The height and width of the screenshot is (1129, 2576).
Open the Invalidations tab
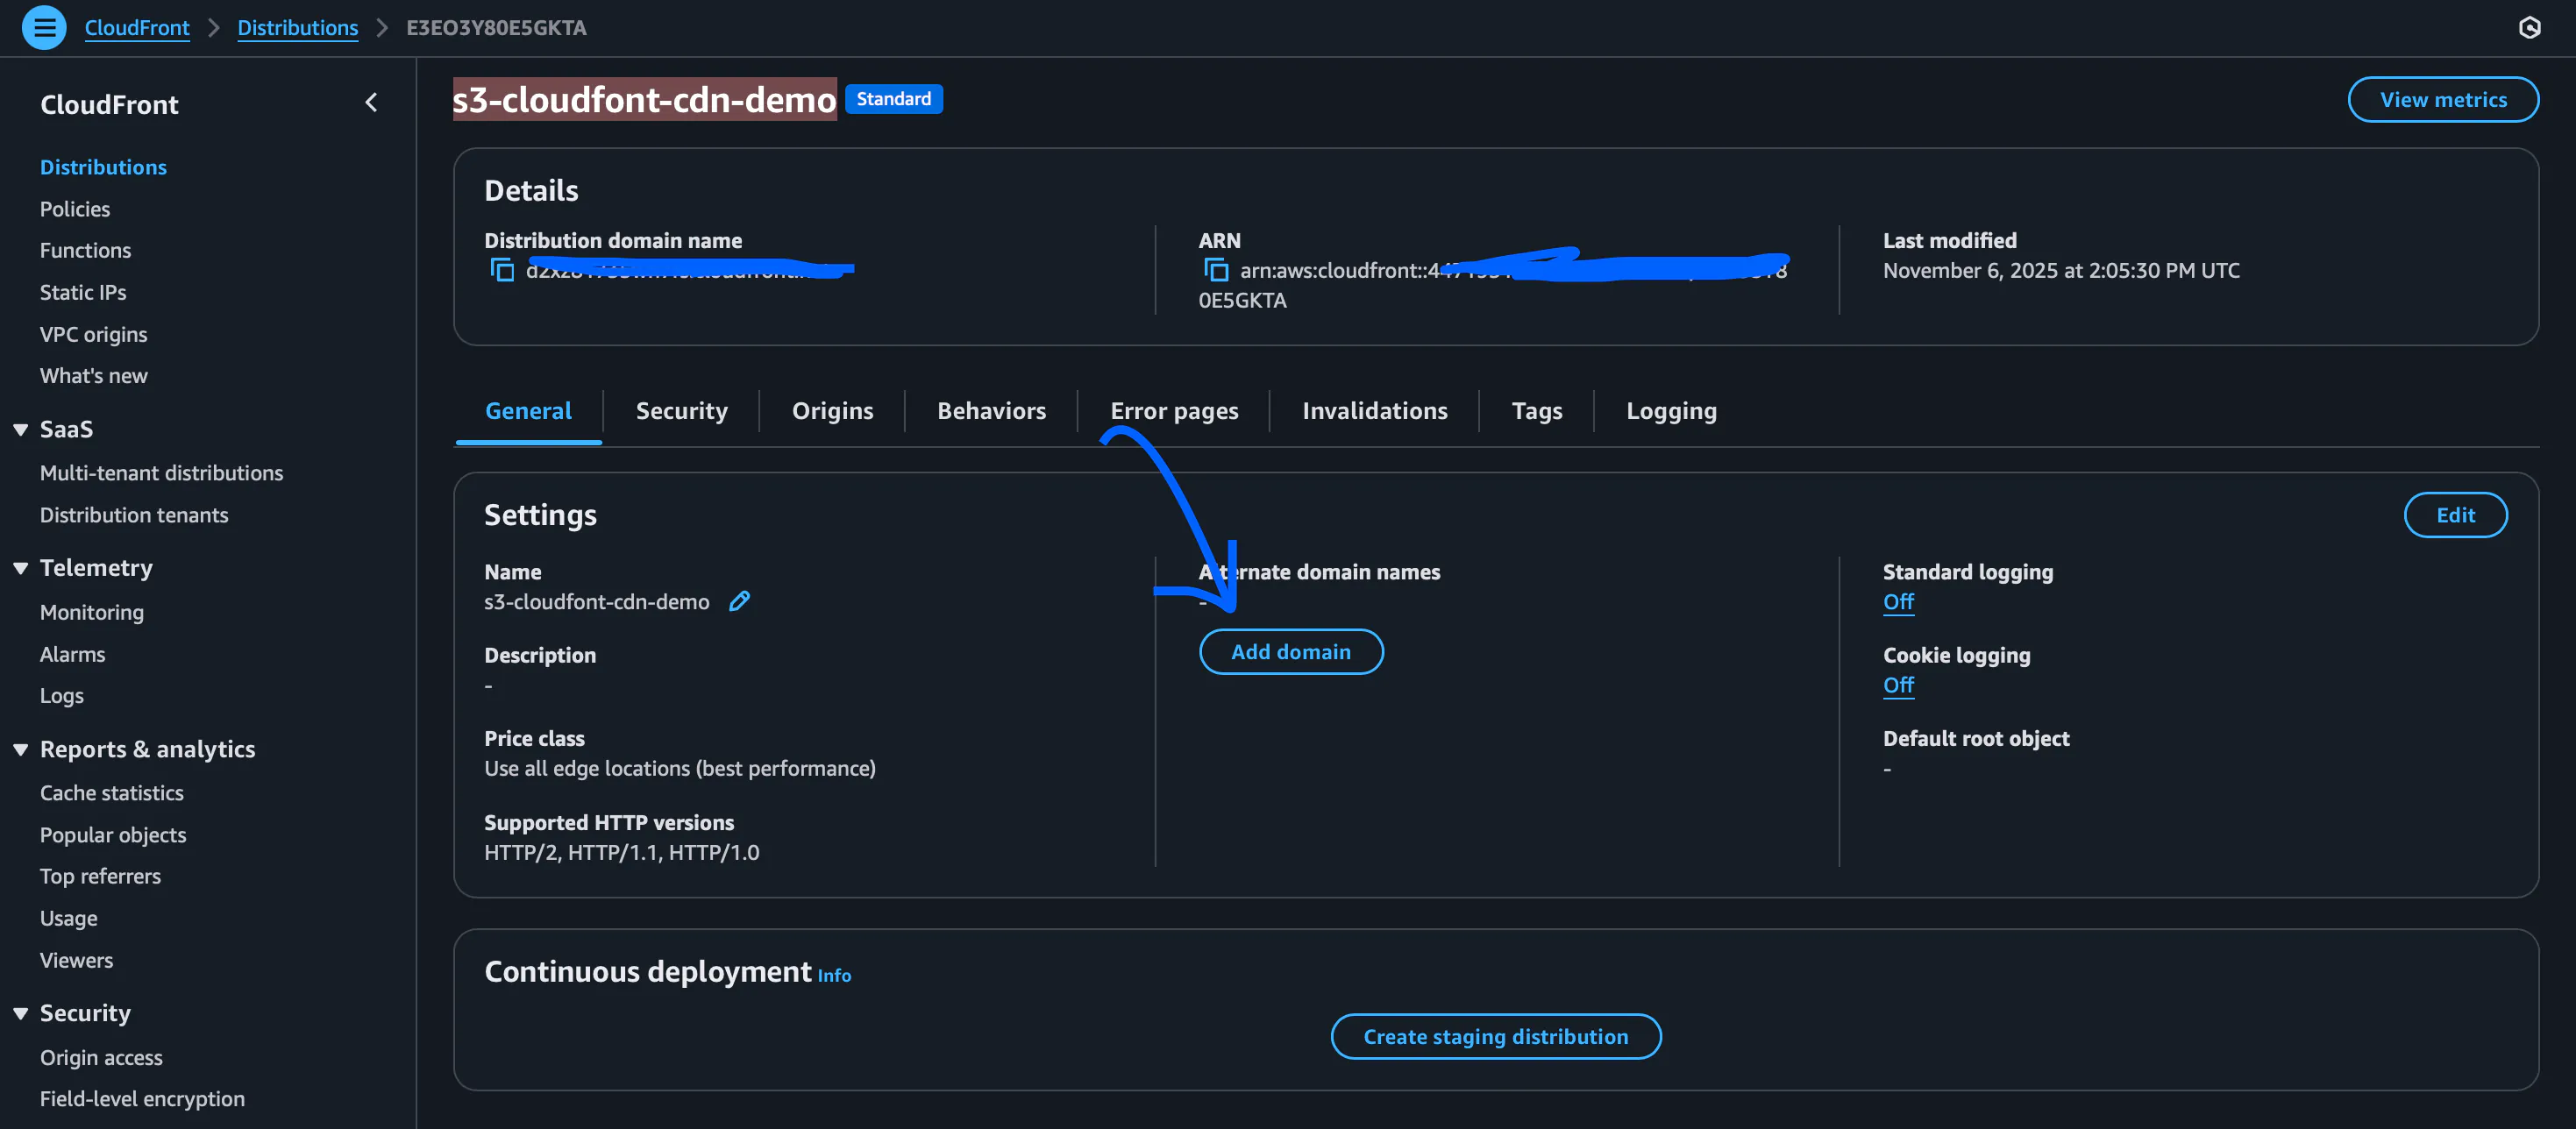[x=1374, y=410]
